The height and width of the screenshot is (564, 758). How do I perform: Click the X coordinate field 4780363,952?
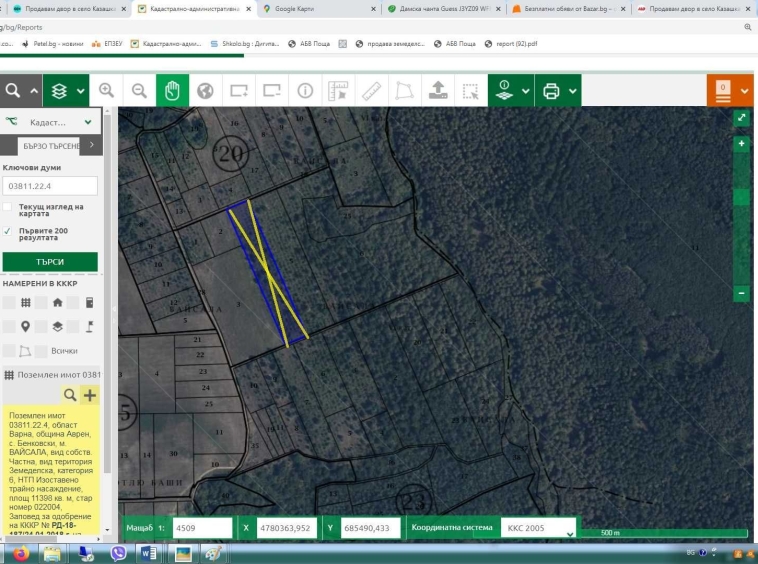tap(286, 528)
